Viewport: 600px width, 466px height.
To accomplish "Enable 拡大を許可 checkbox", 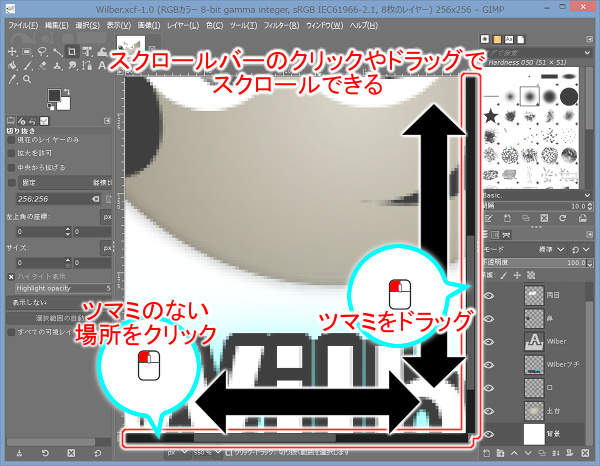I will click(11, 153).
